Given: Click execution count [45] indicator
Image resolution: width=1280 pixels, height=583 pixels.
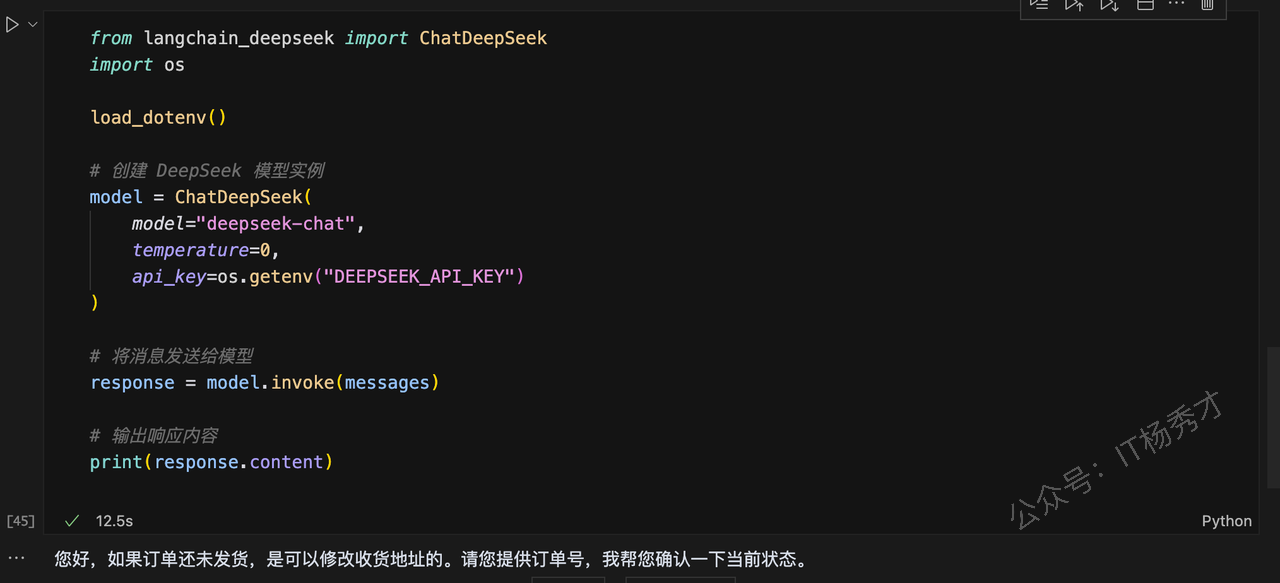Looking at the screenshot, I should (x=20, y=521).
